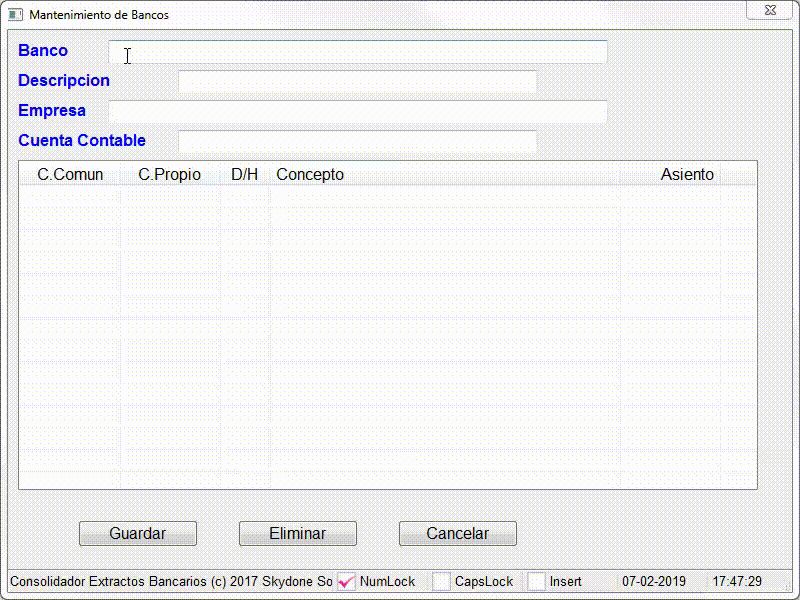
Task: Click the Concepto column header
Action: (310, 175)
